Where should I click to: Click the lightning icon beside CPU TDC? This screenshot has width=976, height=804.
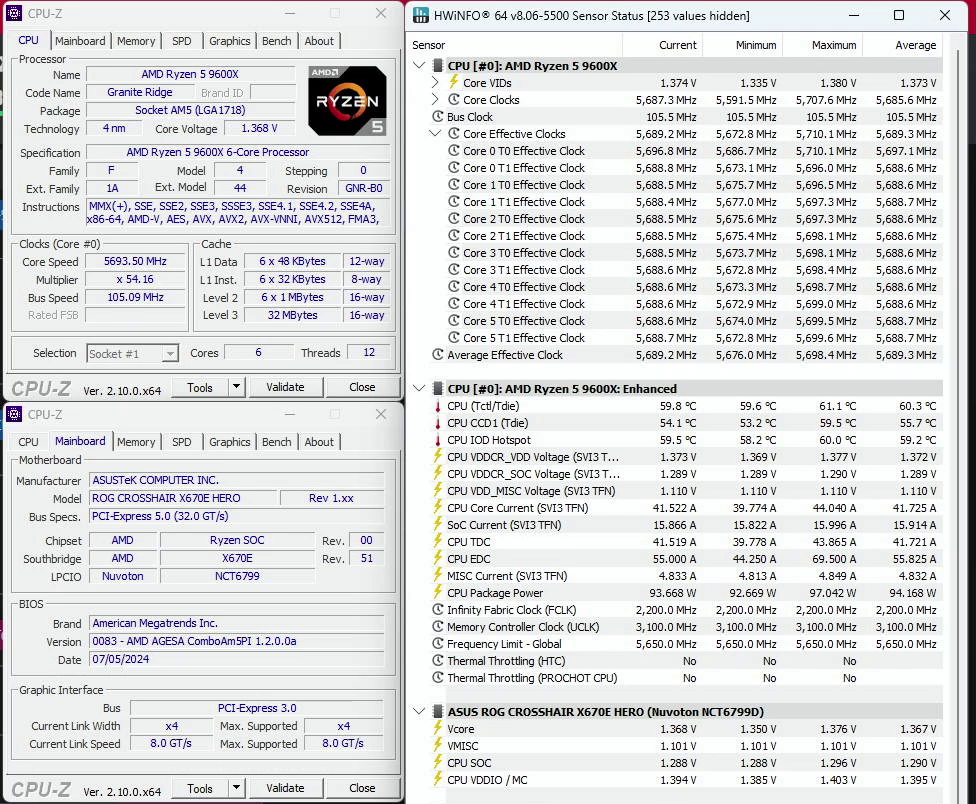coord(438,541)
